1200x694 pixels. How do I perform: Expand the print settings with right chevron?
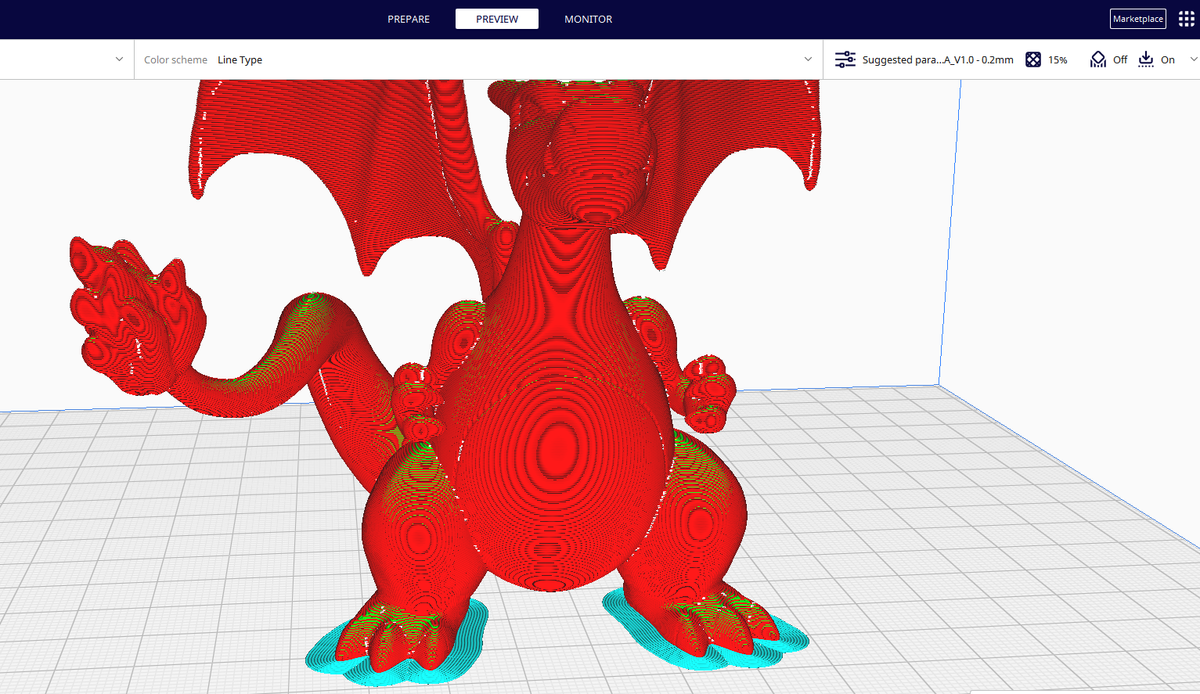pyautogui.click(x=1192, y=59)
